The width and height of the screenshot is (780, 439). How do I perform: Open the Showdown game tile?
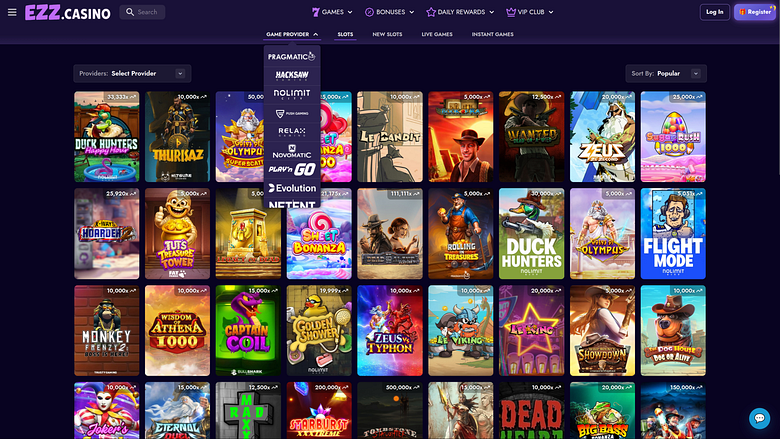tap(602, 331)
